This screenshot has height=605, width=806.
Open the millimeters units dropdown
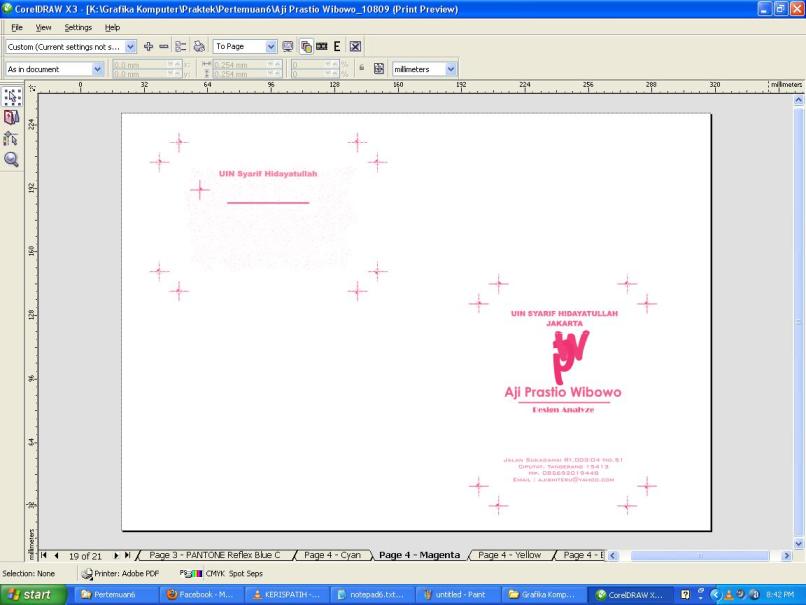[x=451, y=69]
